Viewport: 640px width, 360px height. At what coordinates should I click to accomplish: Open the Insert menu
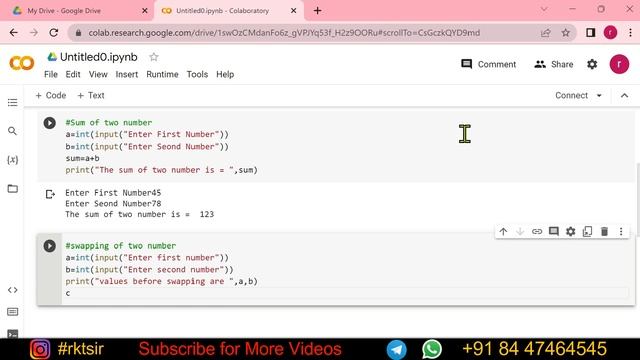coord(127,74)
